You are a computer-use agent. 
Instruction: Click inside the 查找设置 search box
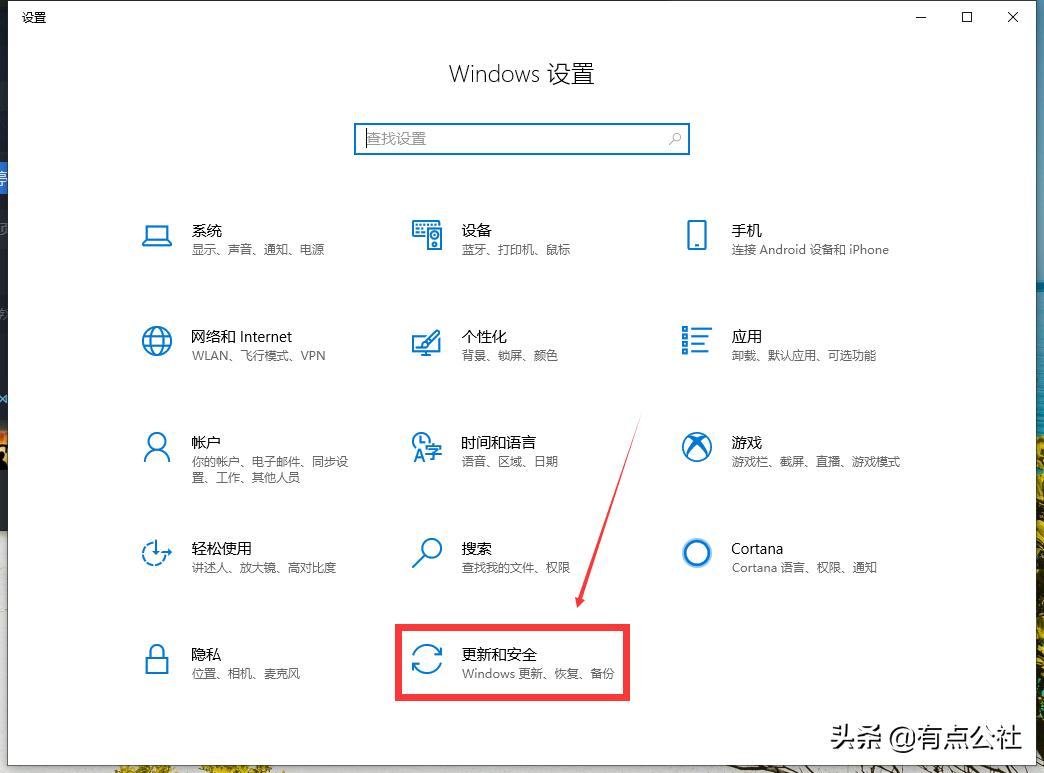coord(500,139)
